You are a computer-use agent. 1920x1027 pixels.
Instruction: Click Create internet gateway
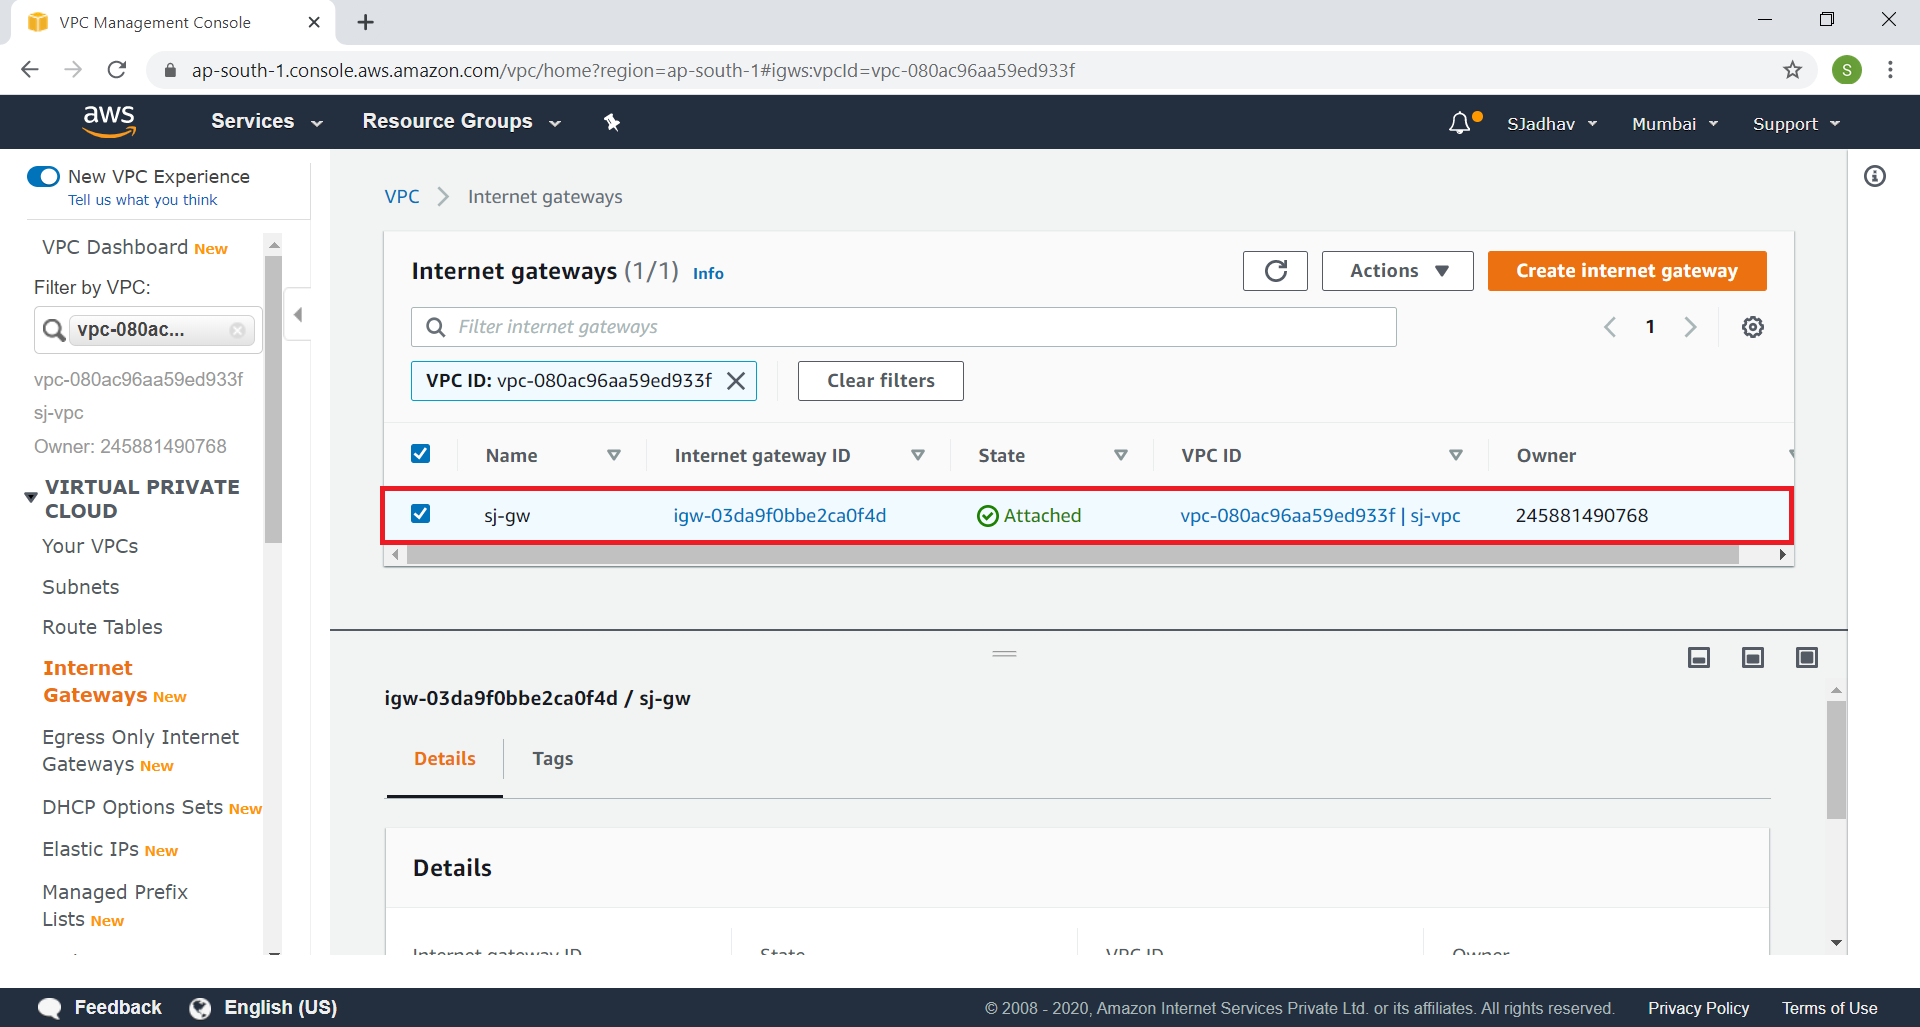(1626, 270)
